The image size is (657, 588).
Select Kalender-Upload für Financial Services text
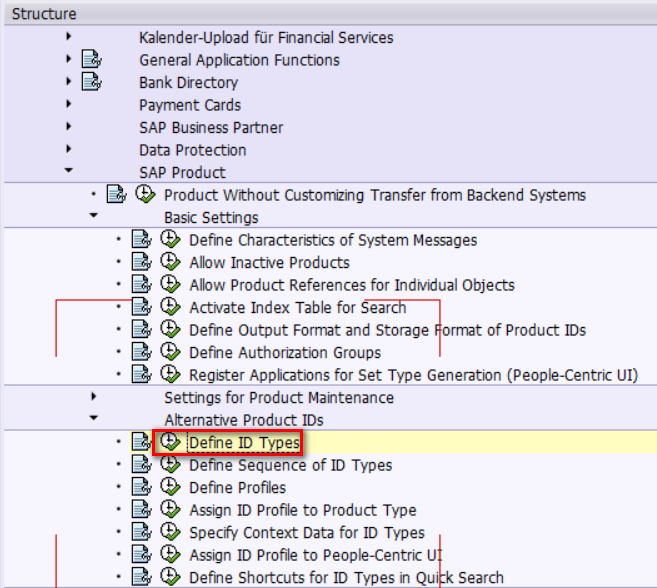pyautogui.click(x=266, y=38)
